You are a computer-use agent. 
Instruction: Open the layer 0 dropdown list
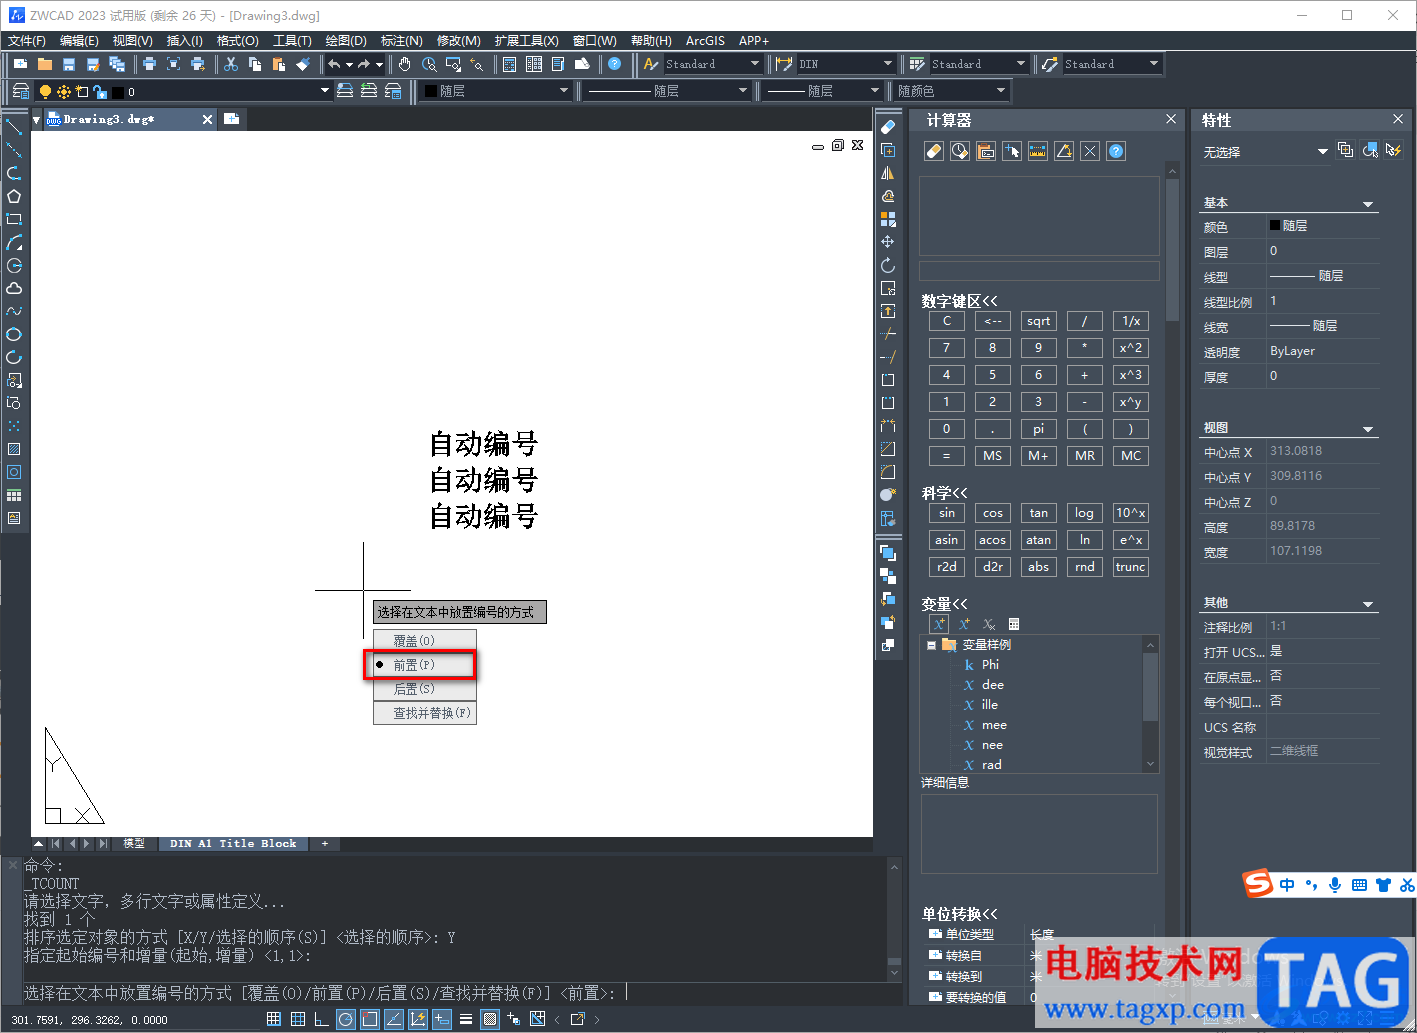pyautogui.click(x=324, y=91)
